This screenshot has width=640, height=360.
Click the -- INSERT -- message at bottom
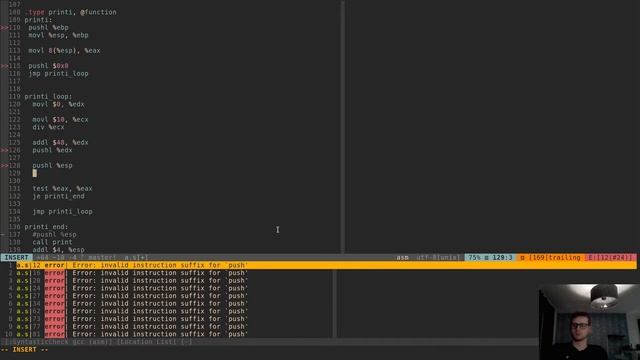pos(24,350)
